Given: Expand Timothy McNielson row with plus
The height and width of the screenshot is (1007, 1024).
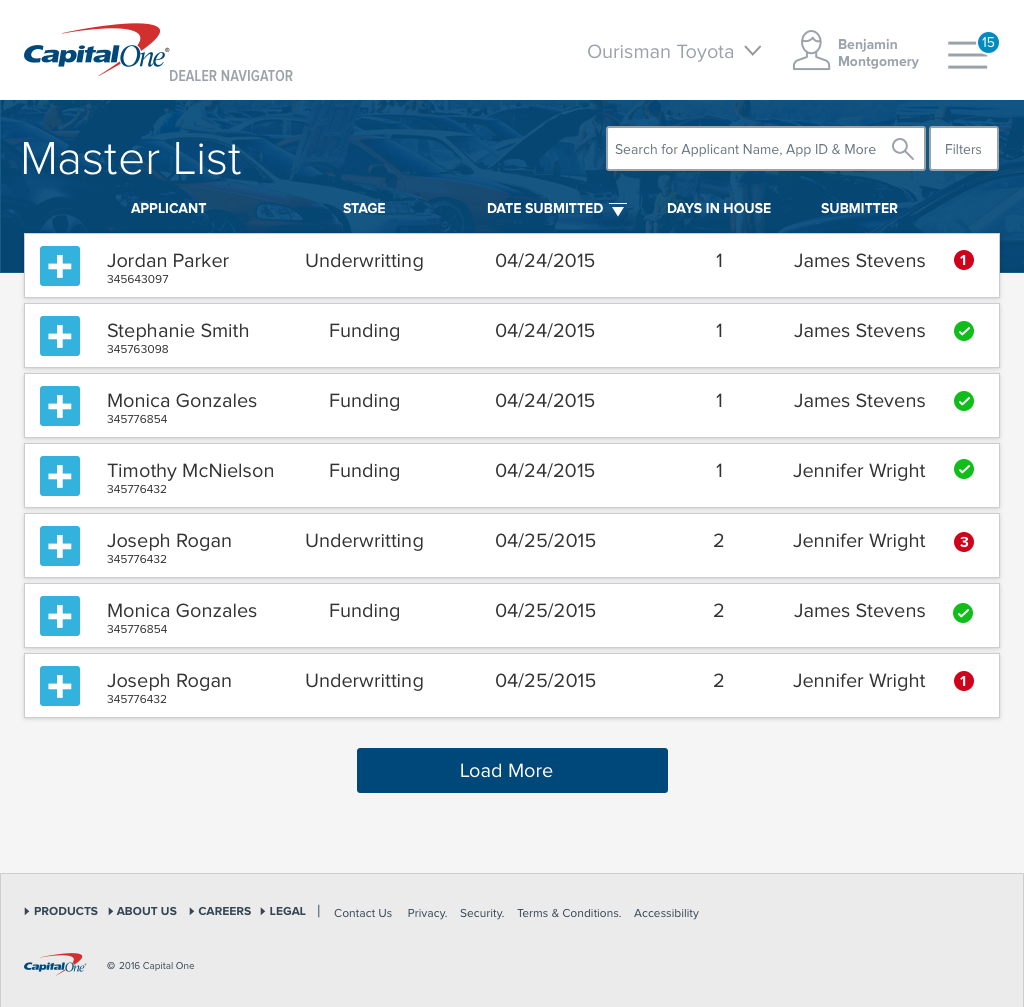Looking at the screenshot, I should coord(60,475).
